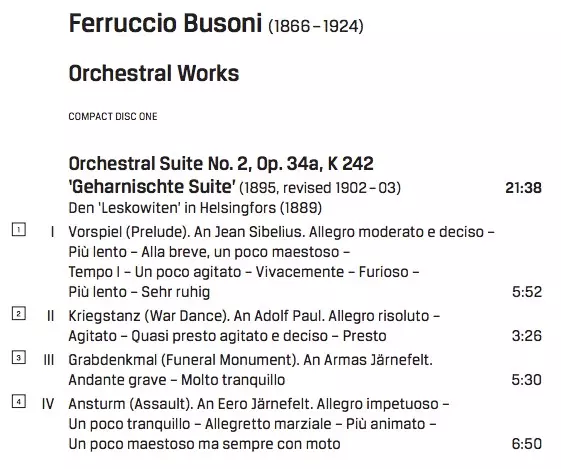Click COMPACT DISC ONE label
This screenshot has height=469, width=561.
[113, 117]
